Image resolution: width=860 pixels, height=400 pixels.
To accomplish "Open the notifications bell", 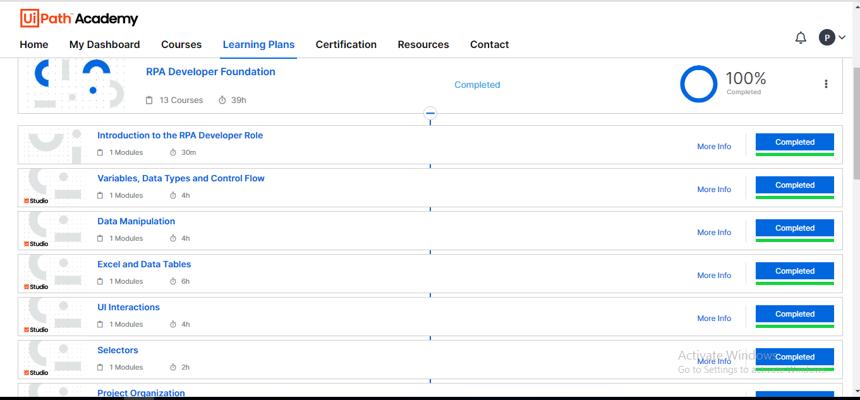I will pyautogui.click(x=800, y=38).
